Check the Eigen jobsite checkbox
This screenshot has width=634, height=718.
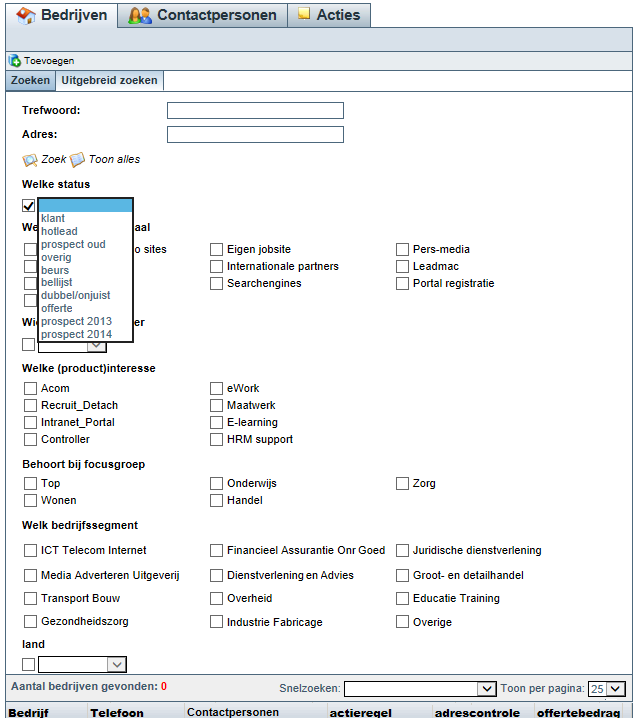216,250
